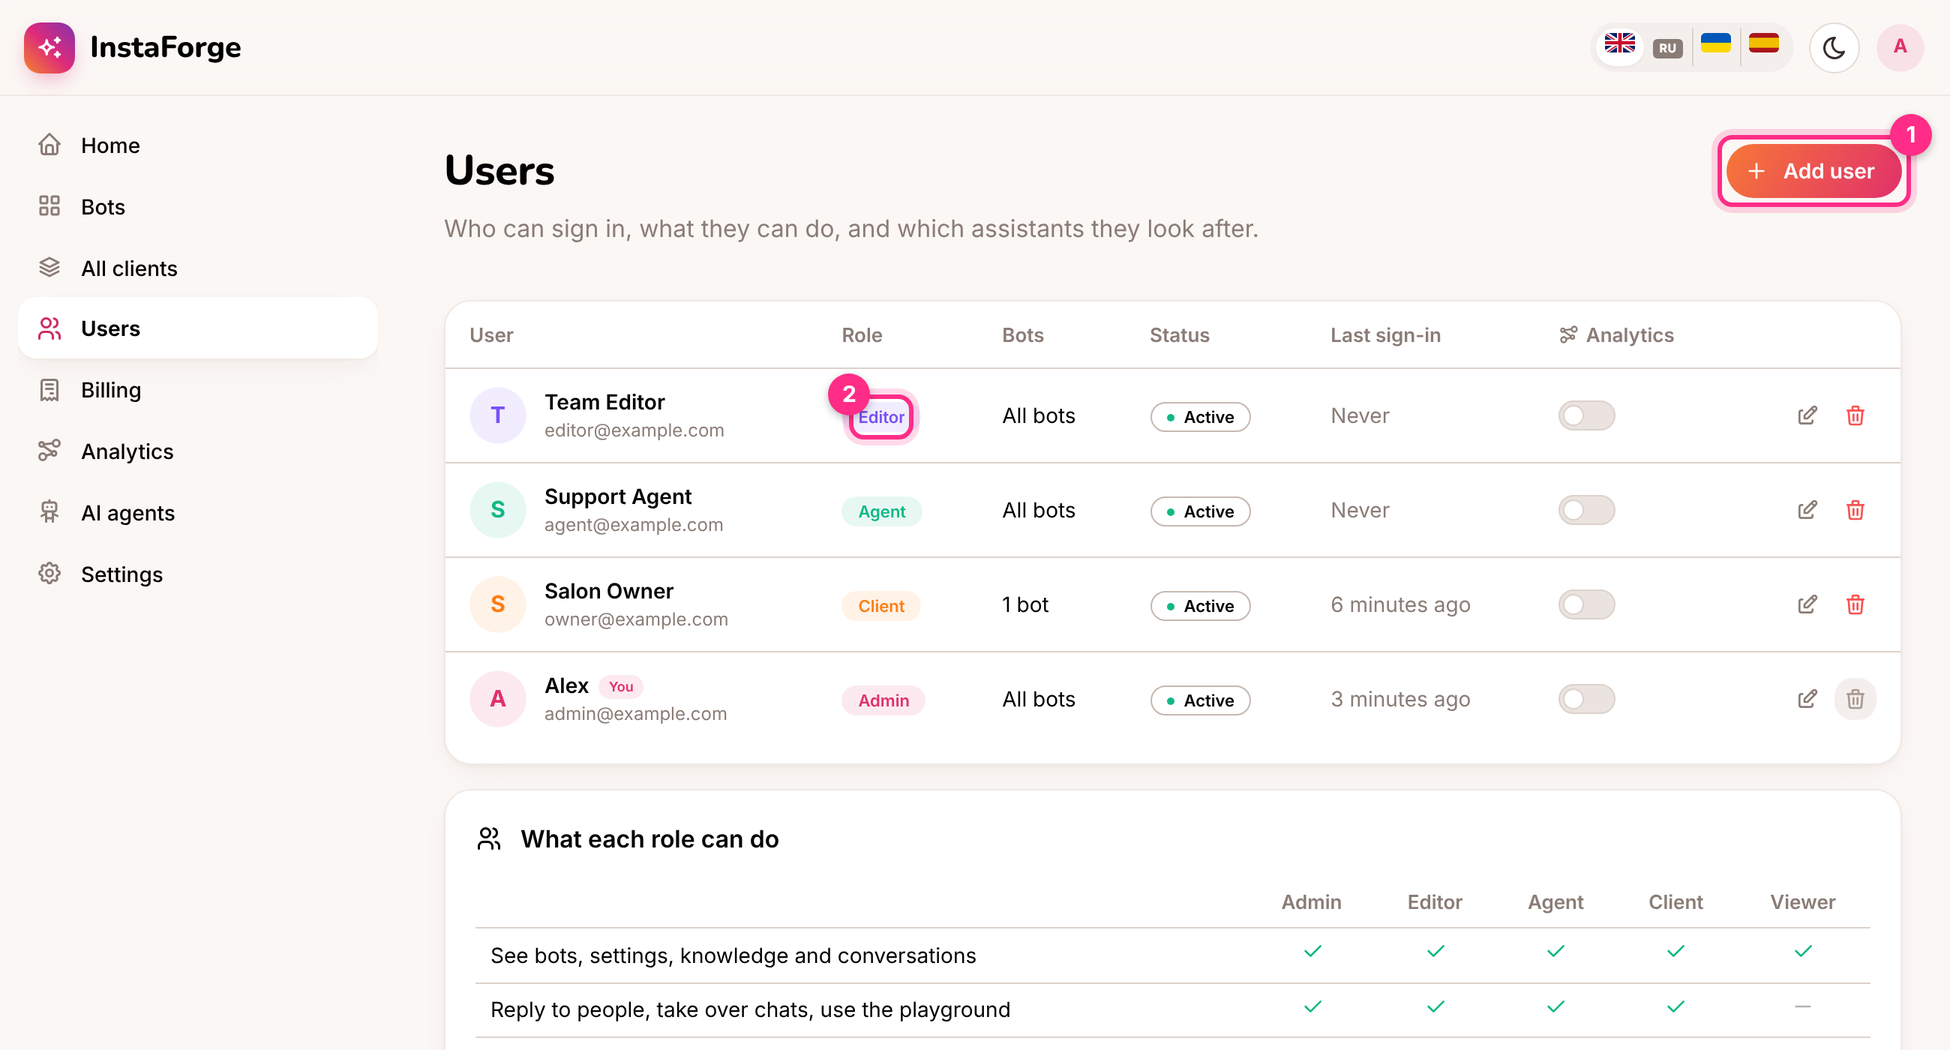The image size is (1950, 1050).
Task: Open All clients page
Action: click(x=198, y=268)
